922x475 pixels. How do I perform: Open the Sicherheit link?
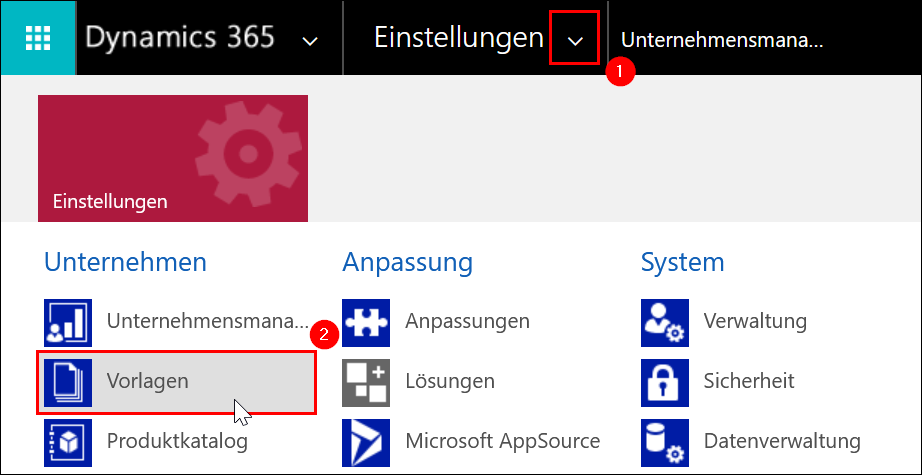749,381
